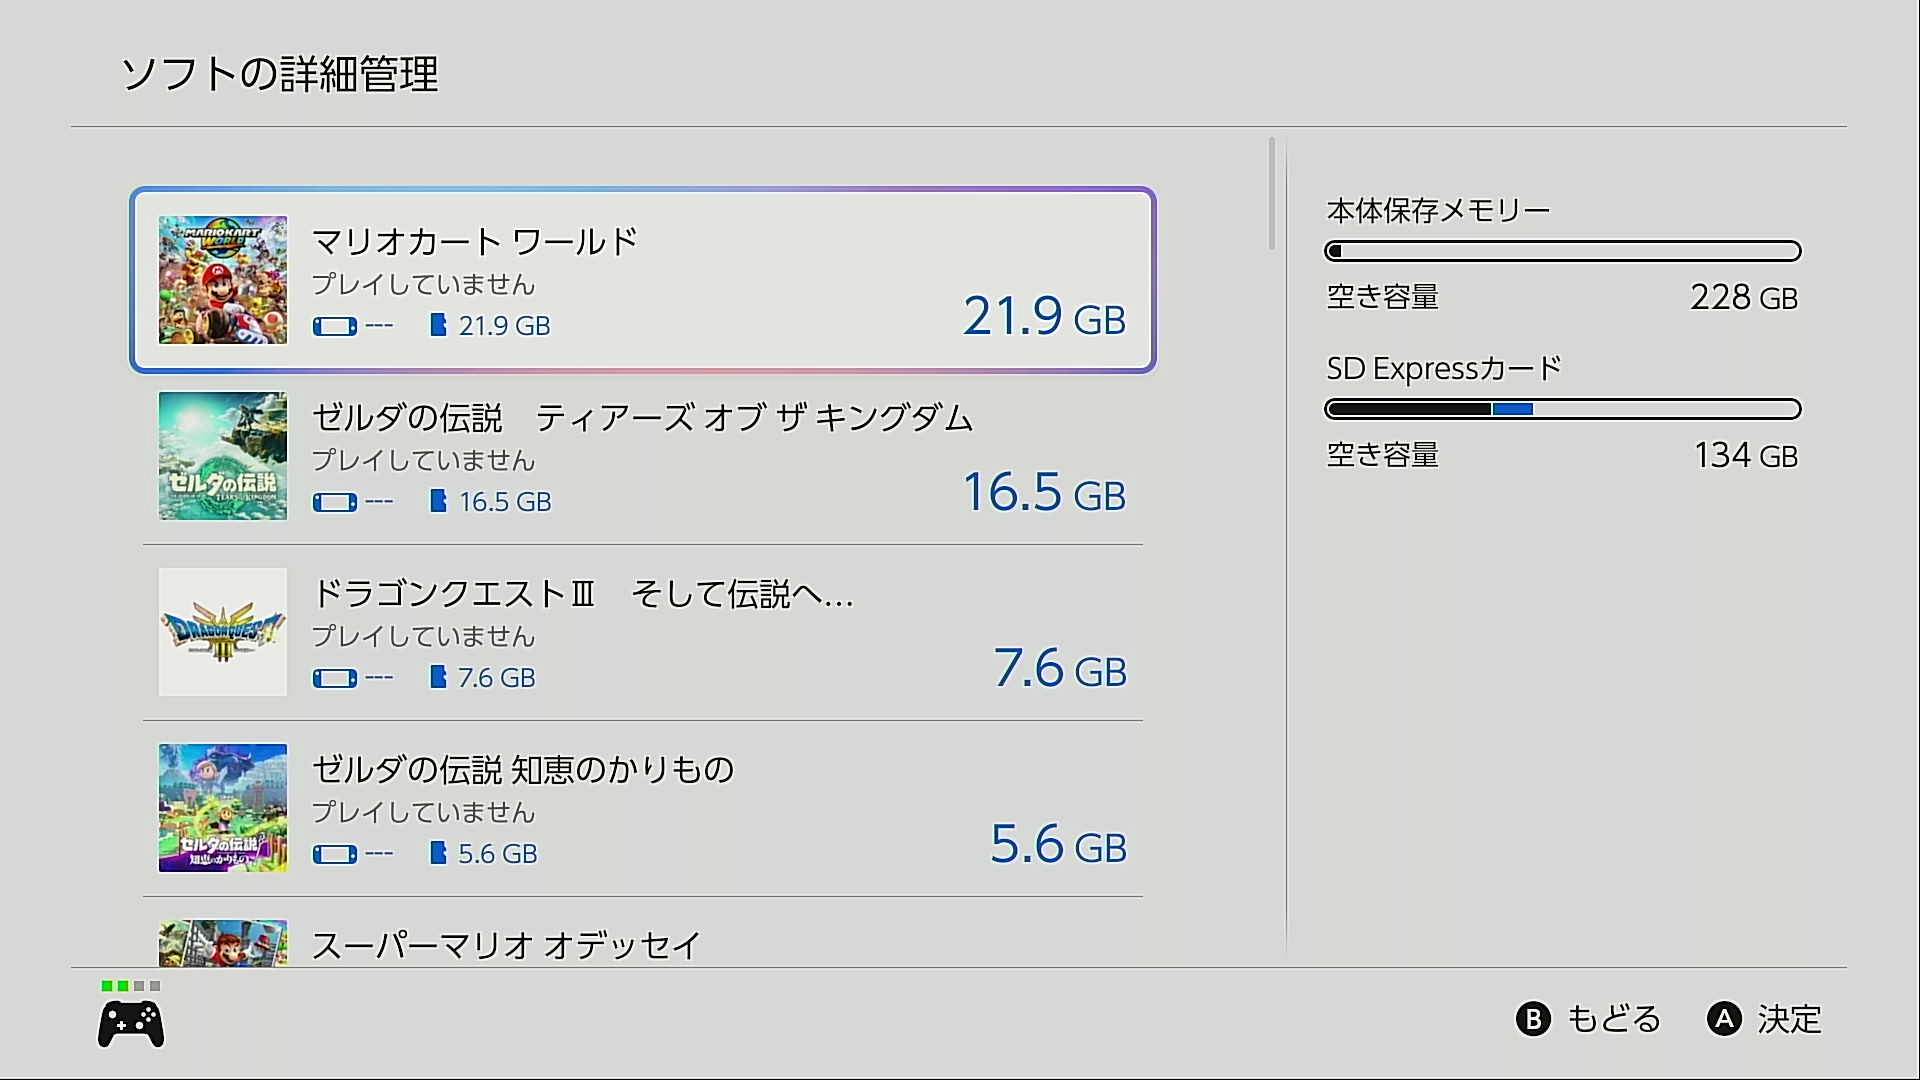Image resolution: width=1920 pixels, height=1080 pixels.
Task: Open the スーパーマリオ オデッセイ title entry
Action: [x=506, y=945]
